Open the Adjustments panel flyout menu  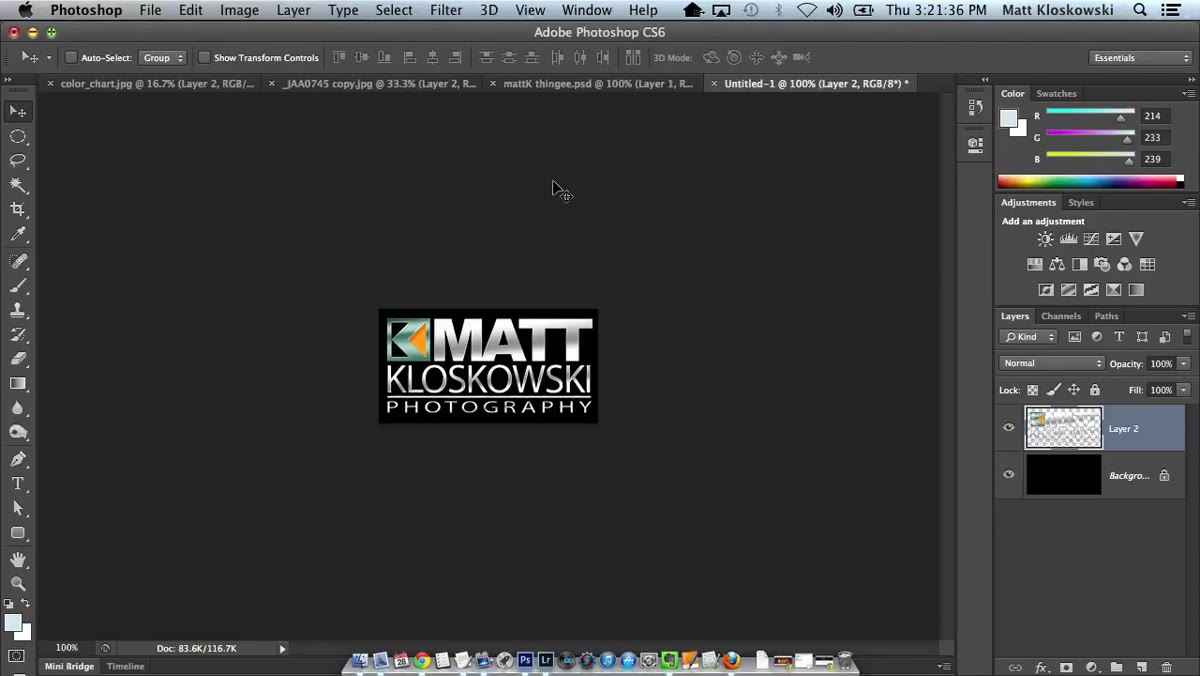click(x=1189, y=202)
